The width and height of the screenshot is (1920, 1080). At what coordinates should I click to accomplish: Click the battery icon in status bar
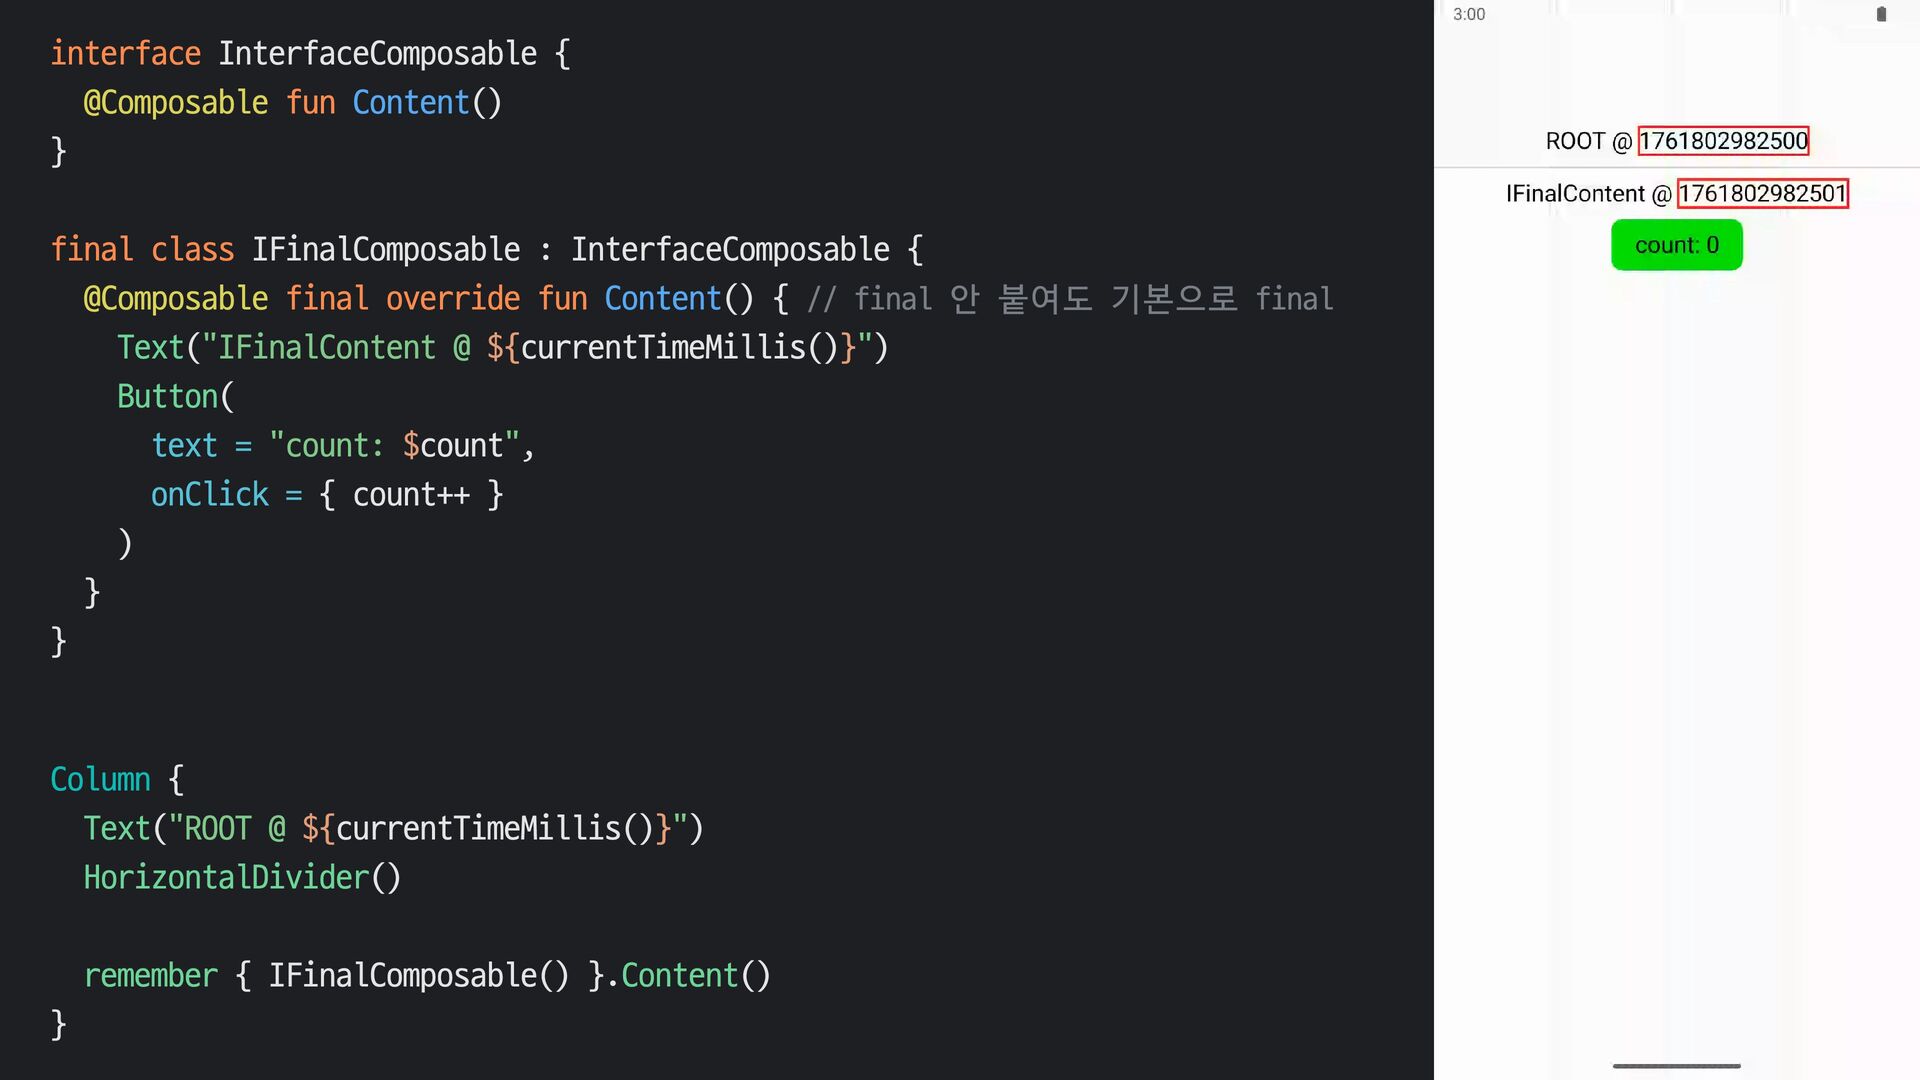click(x=1881, y=14)
